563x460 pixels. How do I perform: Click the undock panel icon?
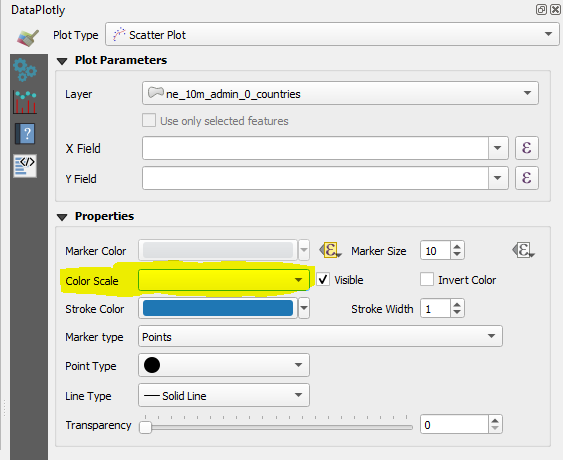541,9
